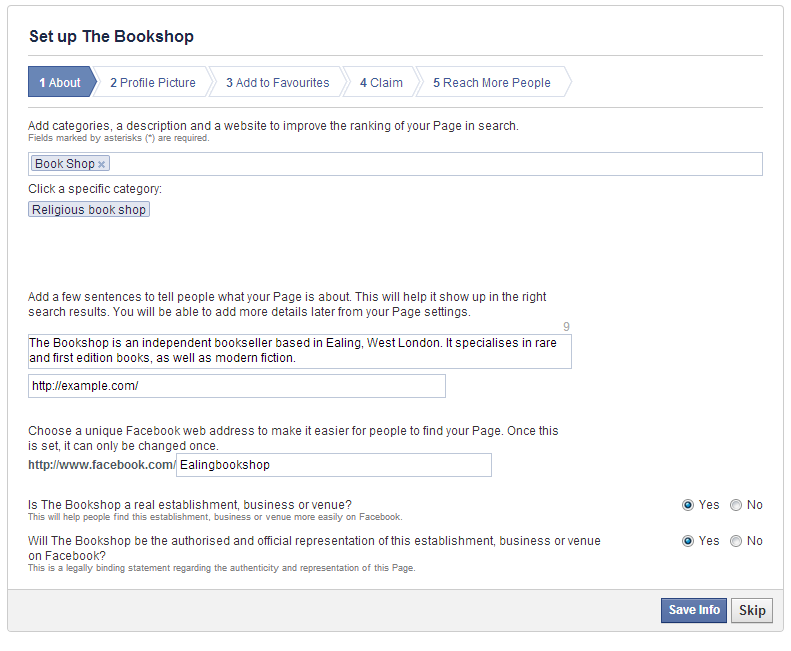Choose No for authorised official representation
The image size is (791, 651).
pyautogui.click(x=736, y=541)
